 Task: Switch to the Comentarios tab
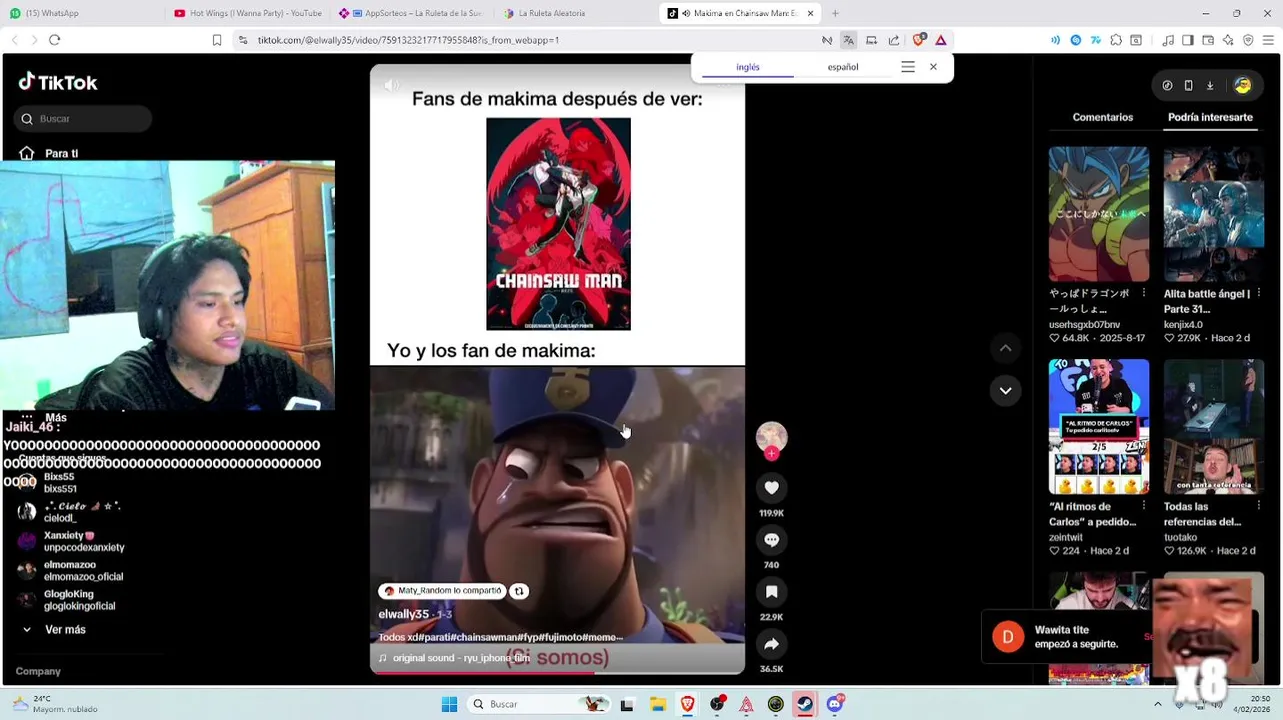point(1102,117)
